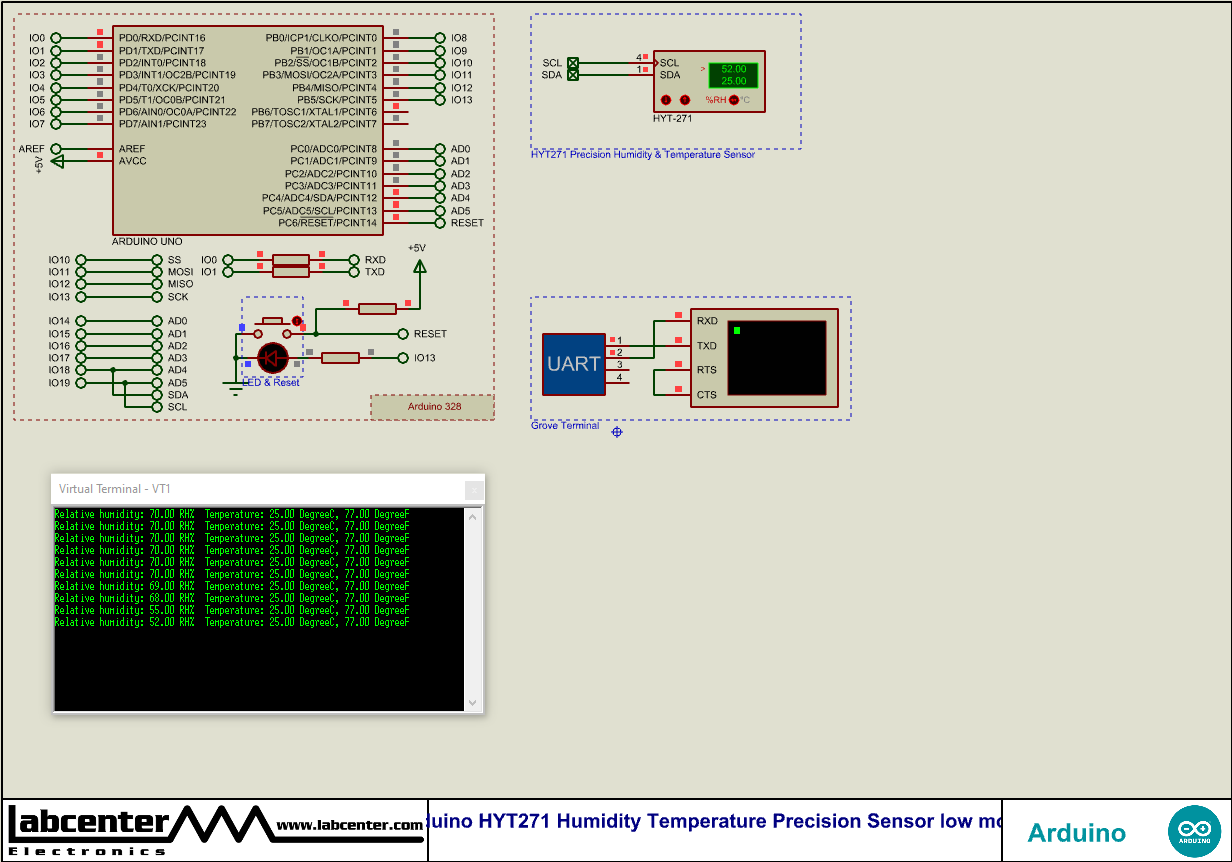Click the crosshair marker near Grove Terminal label
The width and height of the screenshot is (1232, 862).
(x=616, y=432)
